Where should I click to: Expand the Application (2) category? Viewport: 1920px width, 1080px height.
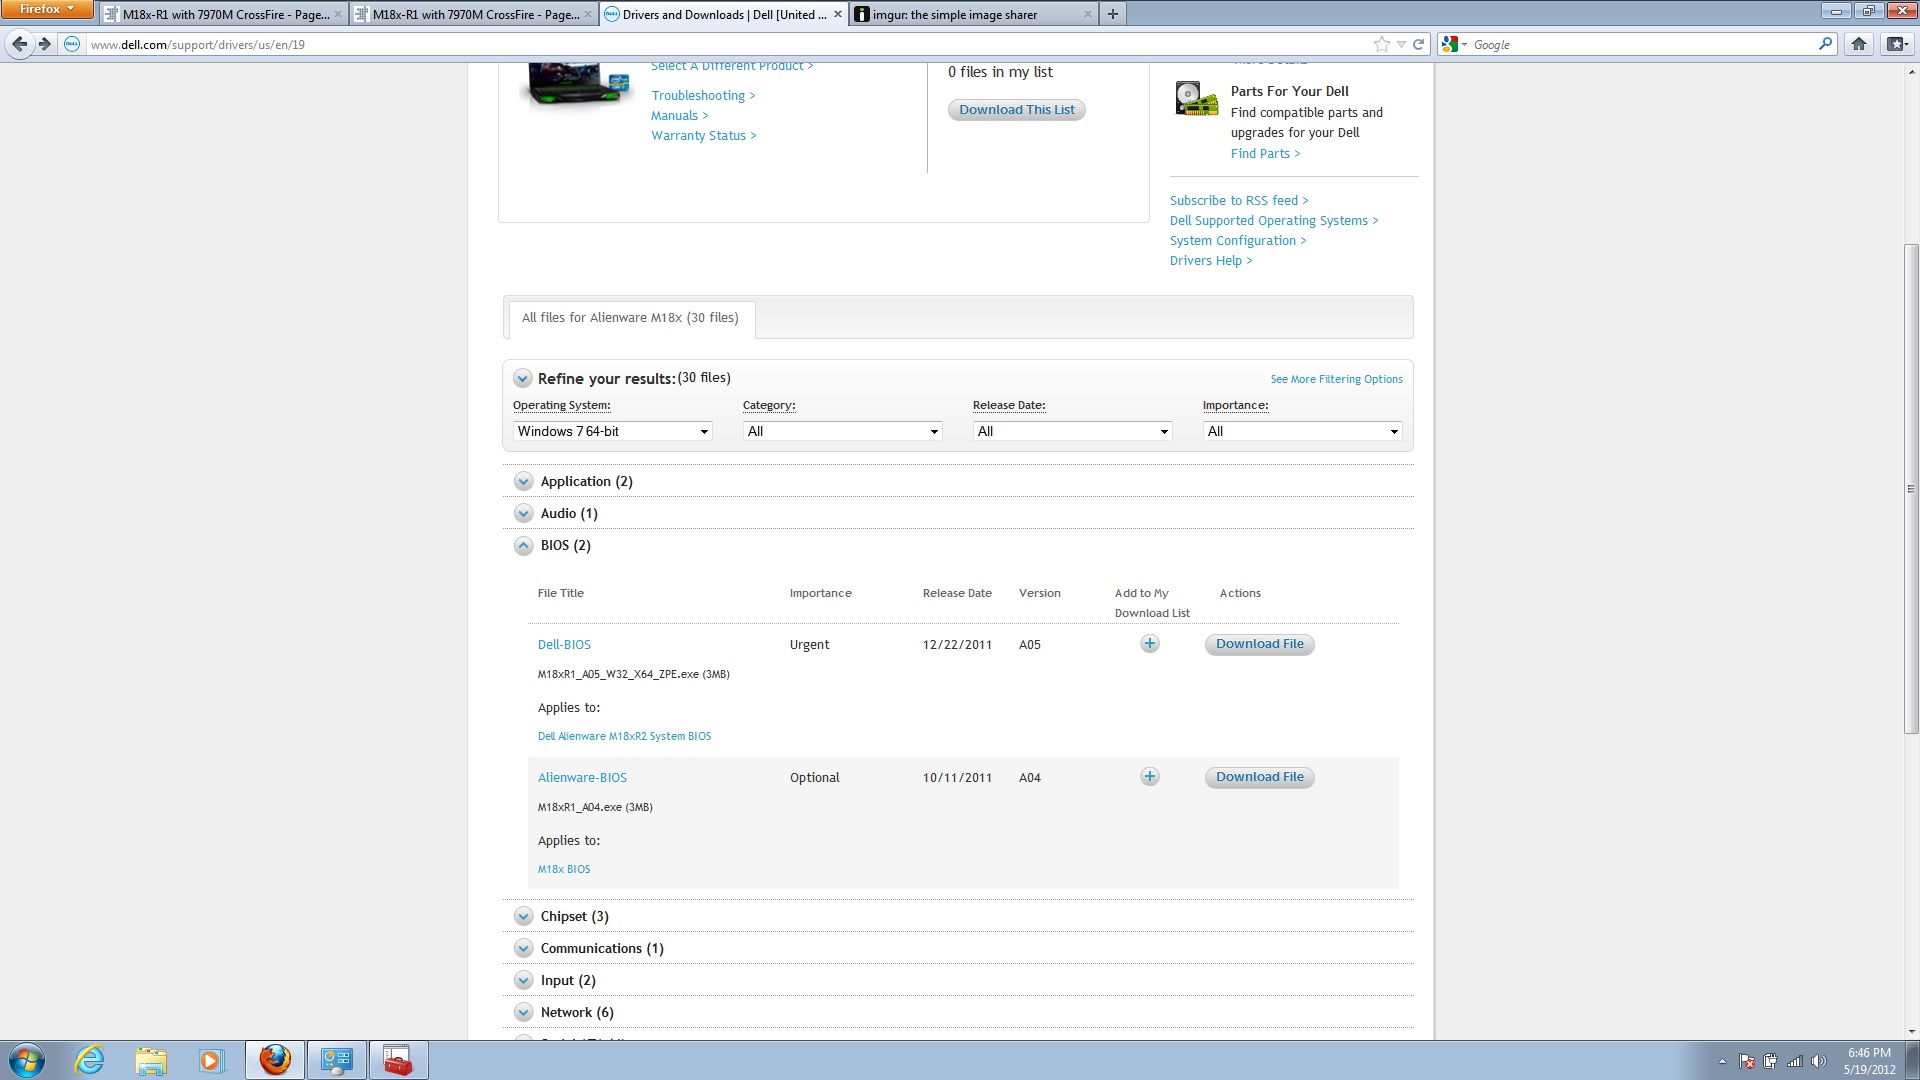[523, 482]
